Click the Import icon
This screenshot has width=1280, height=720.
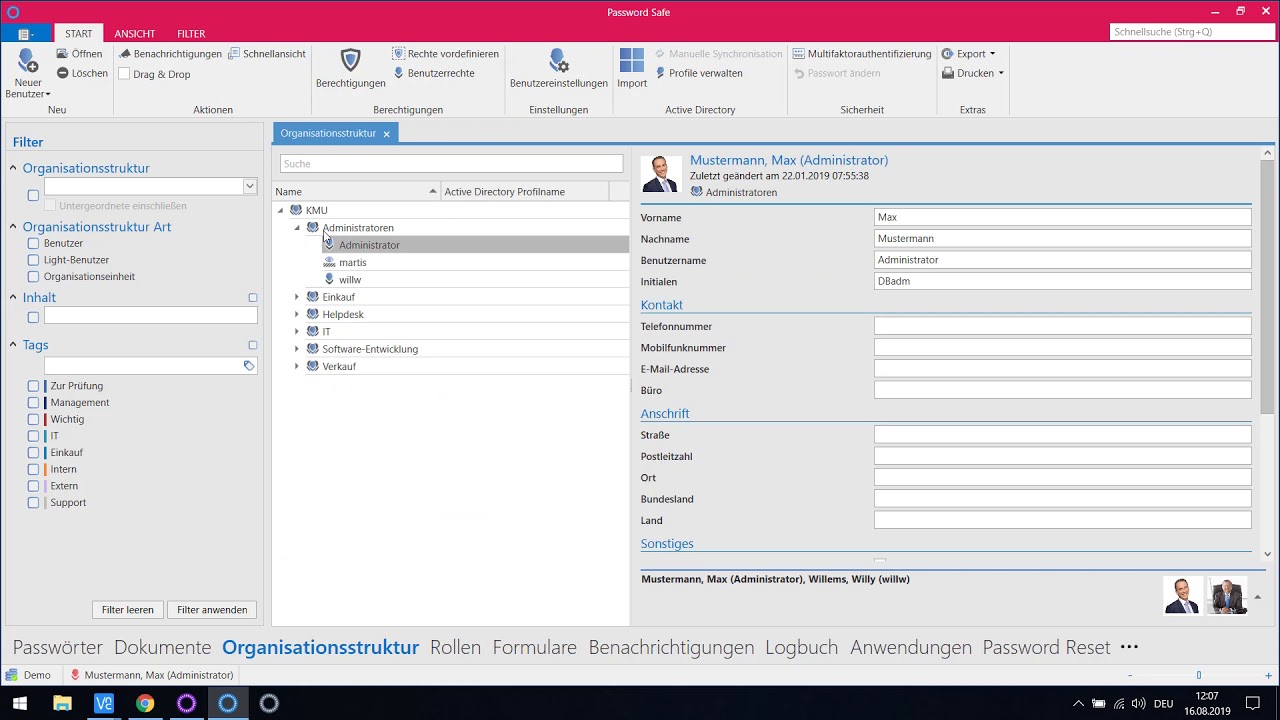coord(632,60)
